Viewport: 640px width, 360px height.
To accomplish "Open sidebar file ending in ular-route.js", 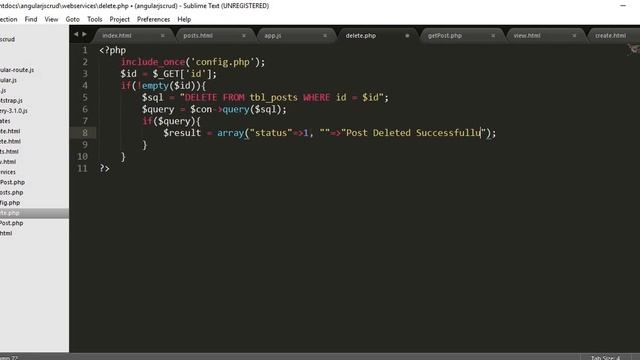I will point(17,70).
